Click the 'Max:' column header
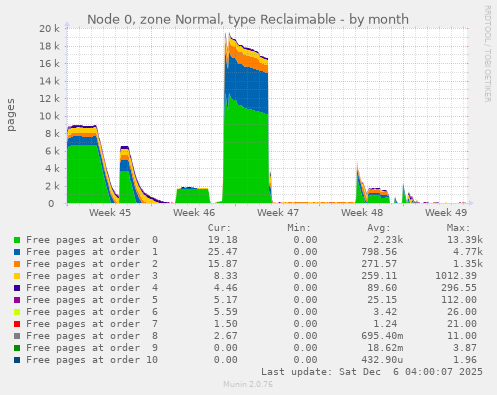This screenshot has width=497, height=395. [458, 228]
